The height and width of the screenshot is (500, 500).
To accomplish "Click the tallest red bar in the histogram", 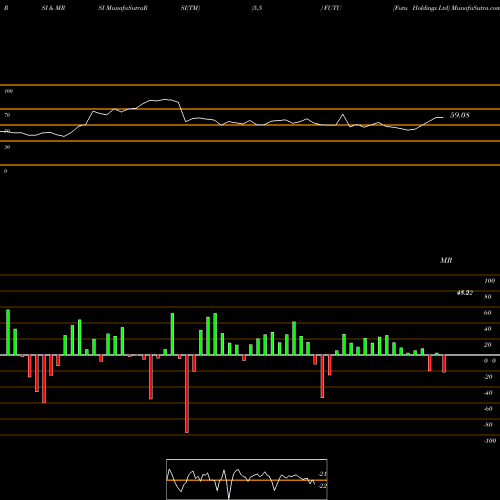I will [x=187, y=394].
